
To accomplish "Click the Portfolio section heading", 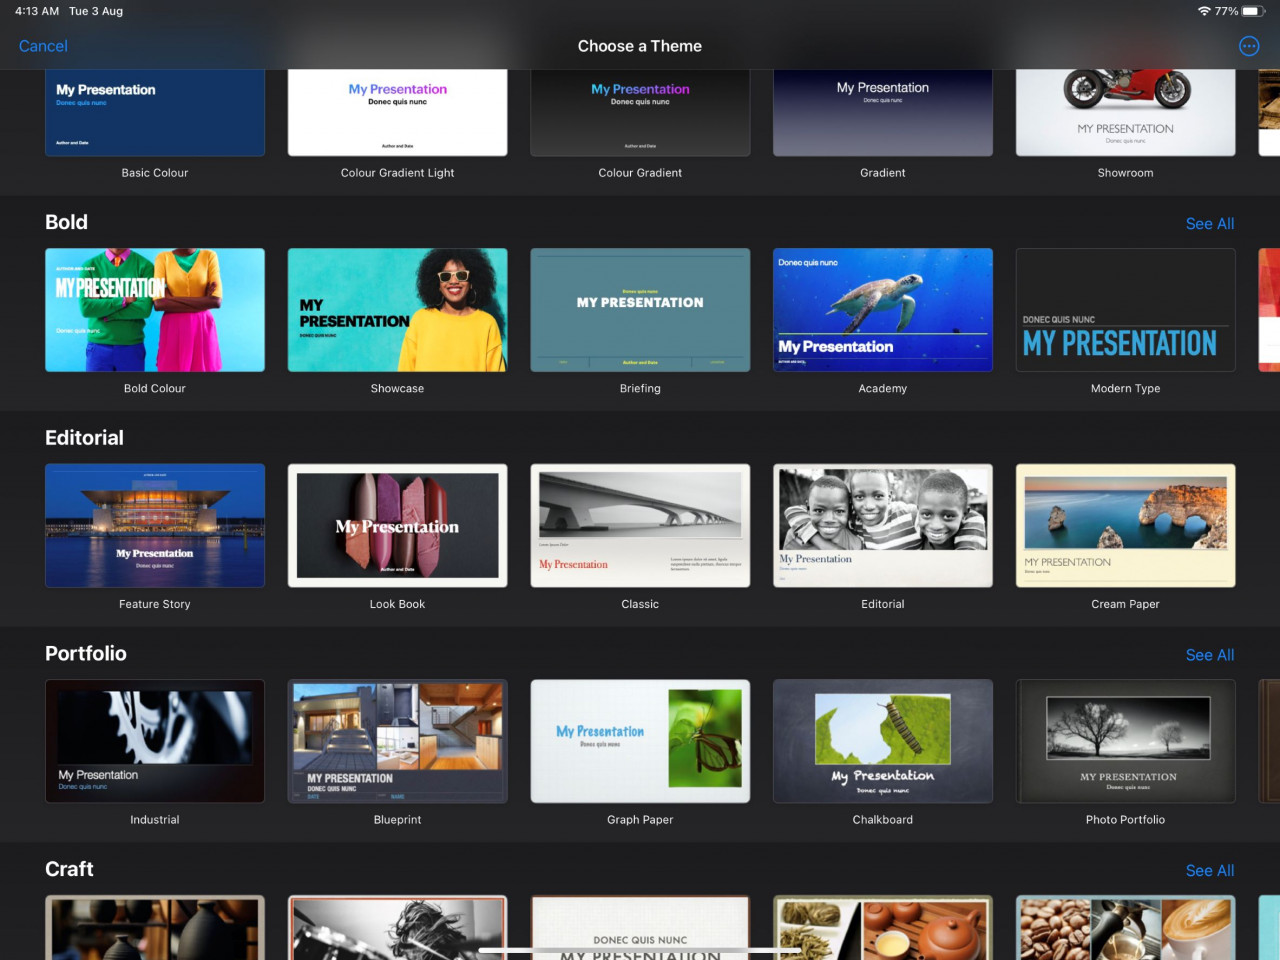I will [86, 653].
